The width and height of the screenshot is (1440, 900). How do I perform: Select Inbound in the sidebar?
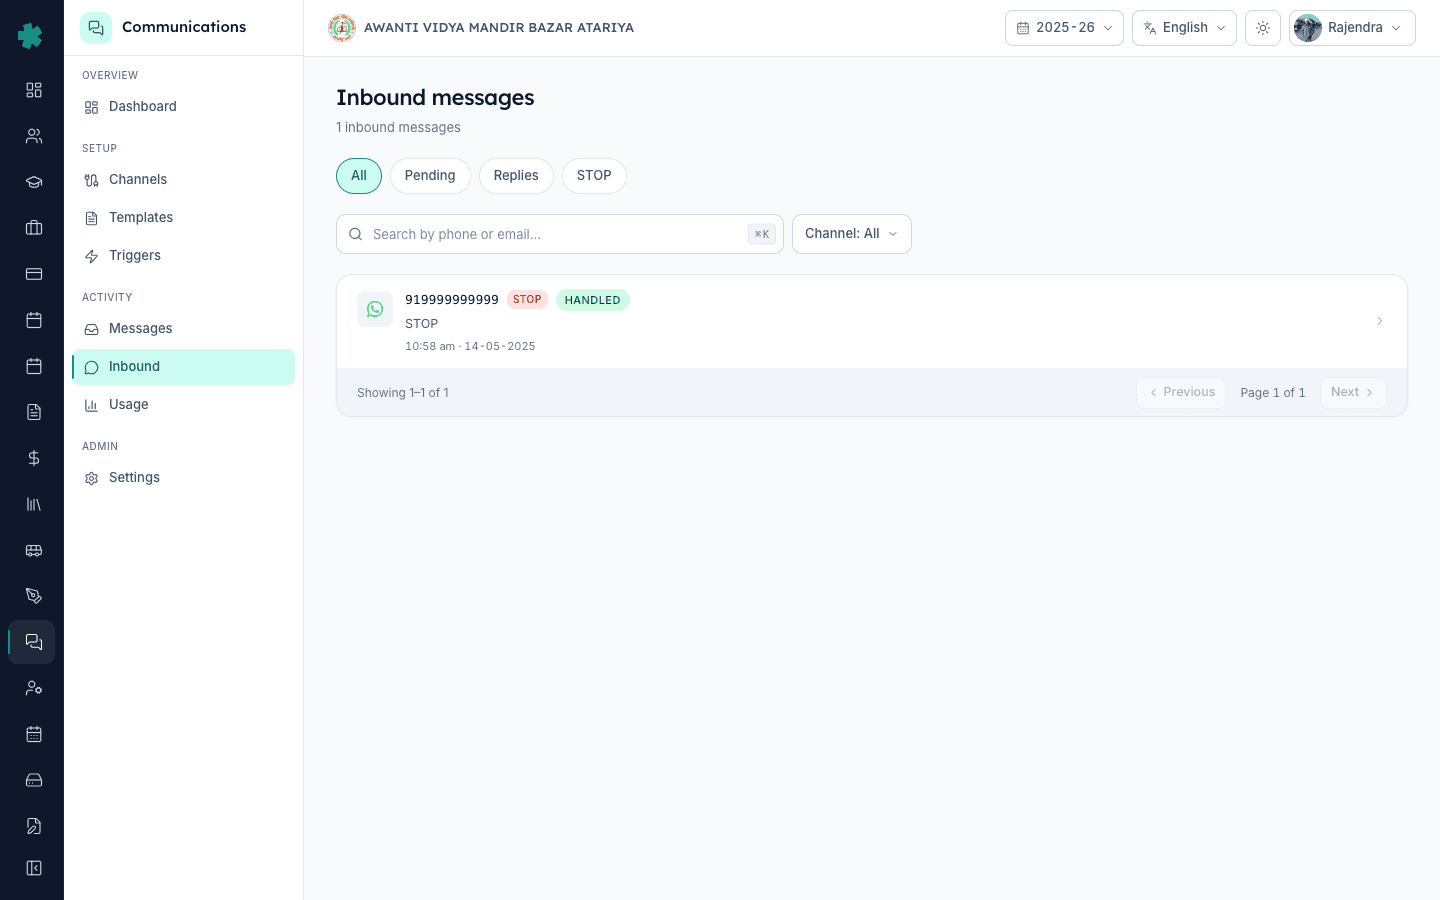click(184, 367)
